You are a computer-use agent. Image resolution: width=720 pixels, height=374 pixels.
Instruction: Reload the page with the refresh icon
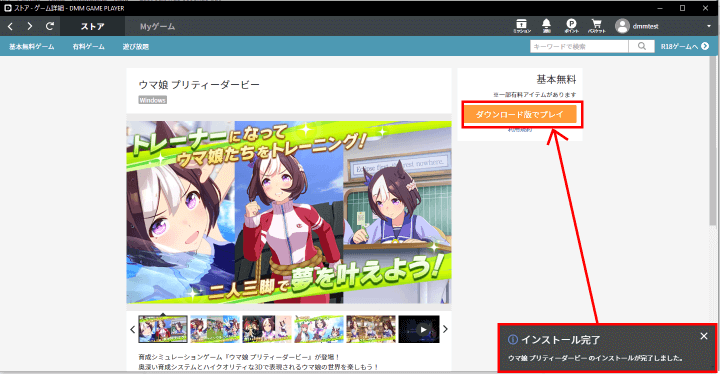click(x=50, y=26)
